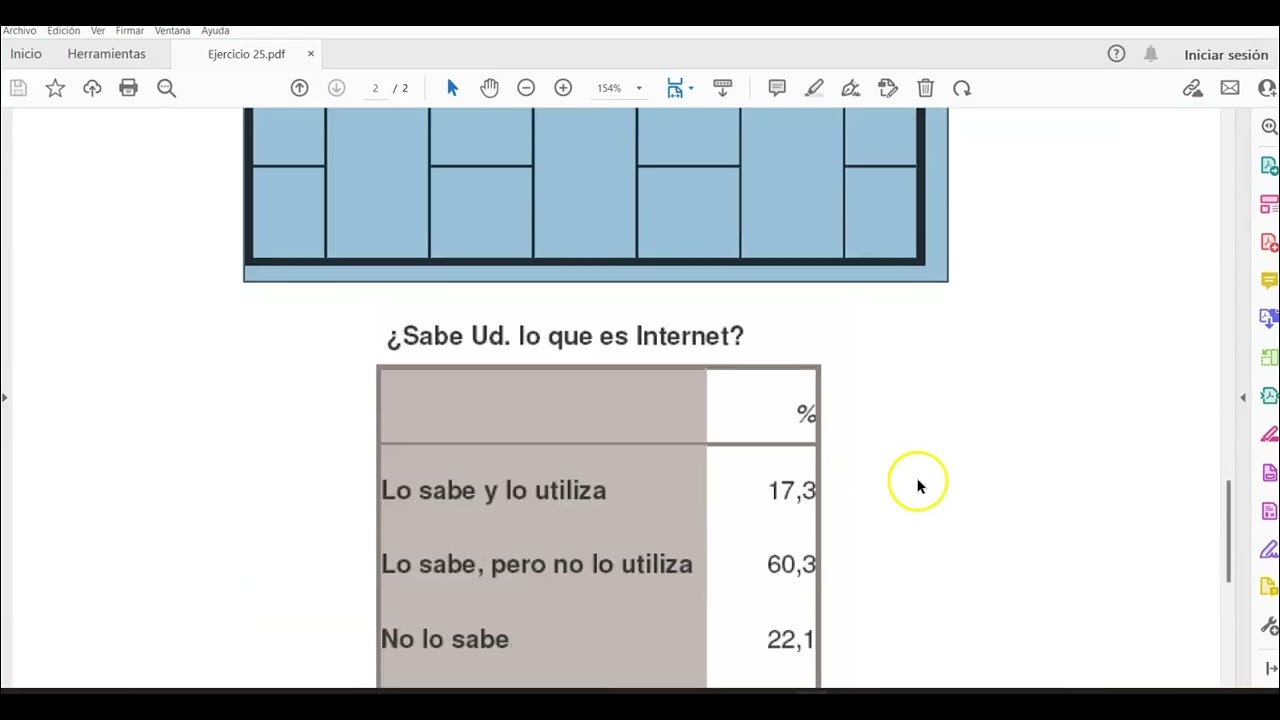Select the sign or draw tool

(x=851, y=88)
